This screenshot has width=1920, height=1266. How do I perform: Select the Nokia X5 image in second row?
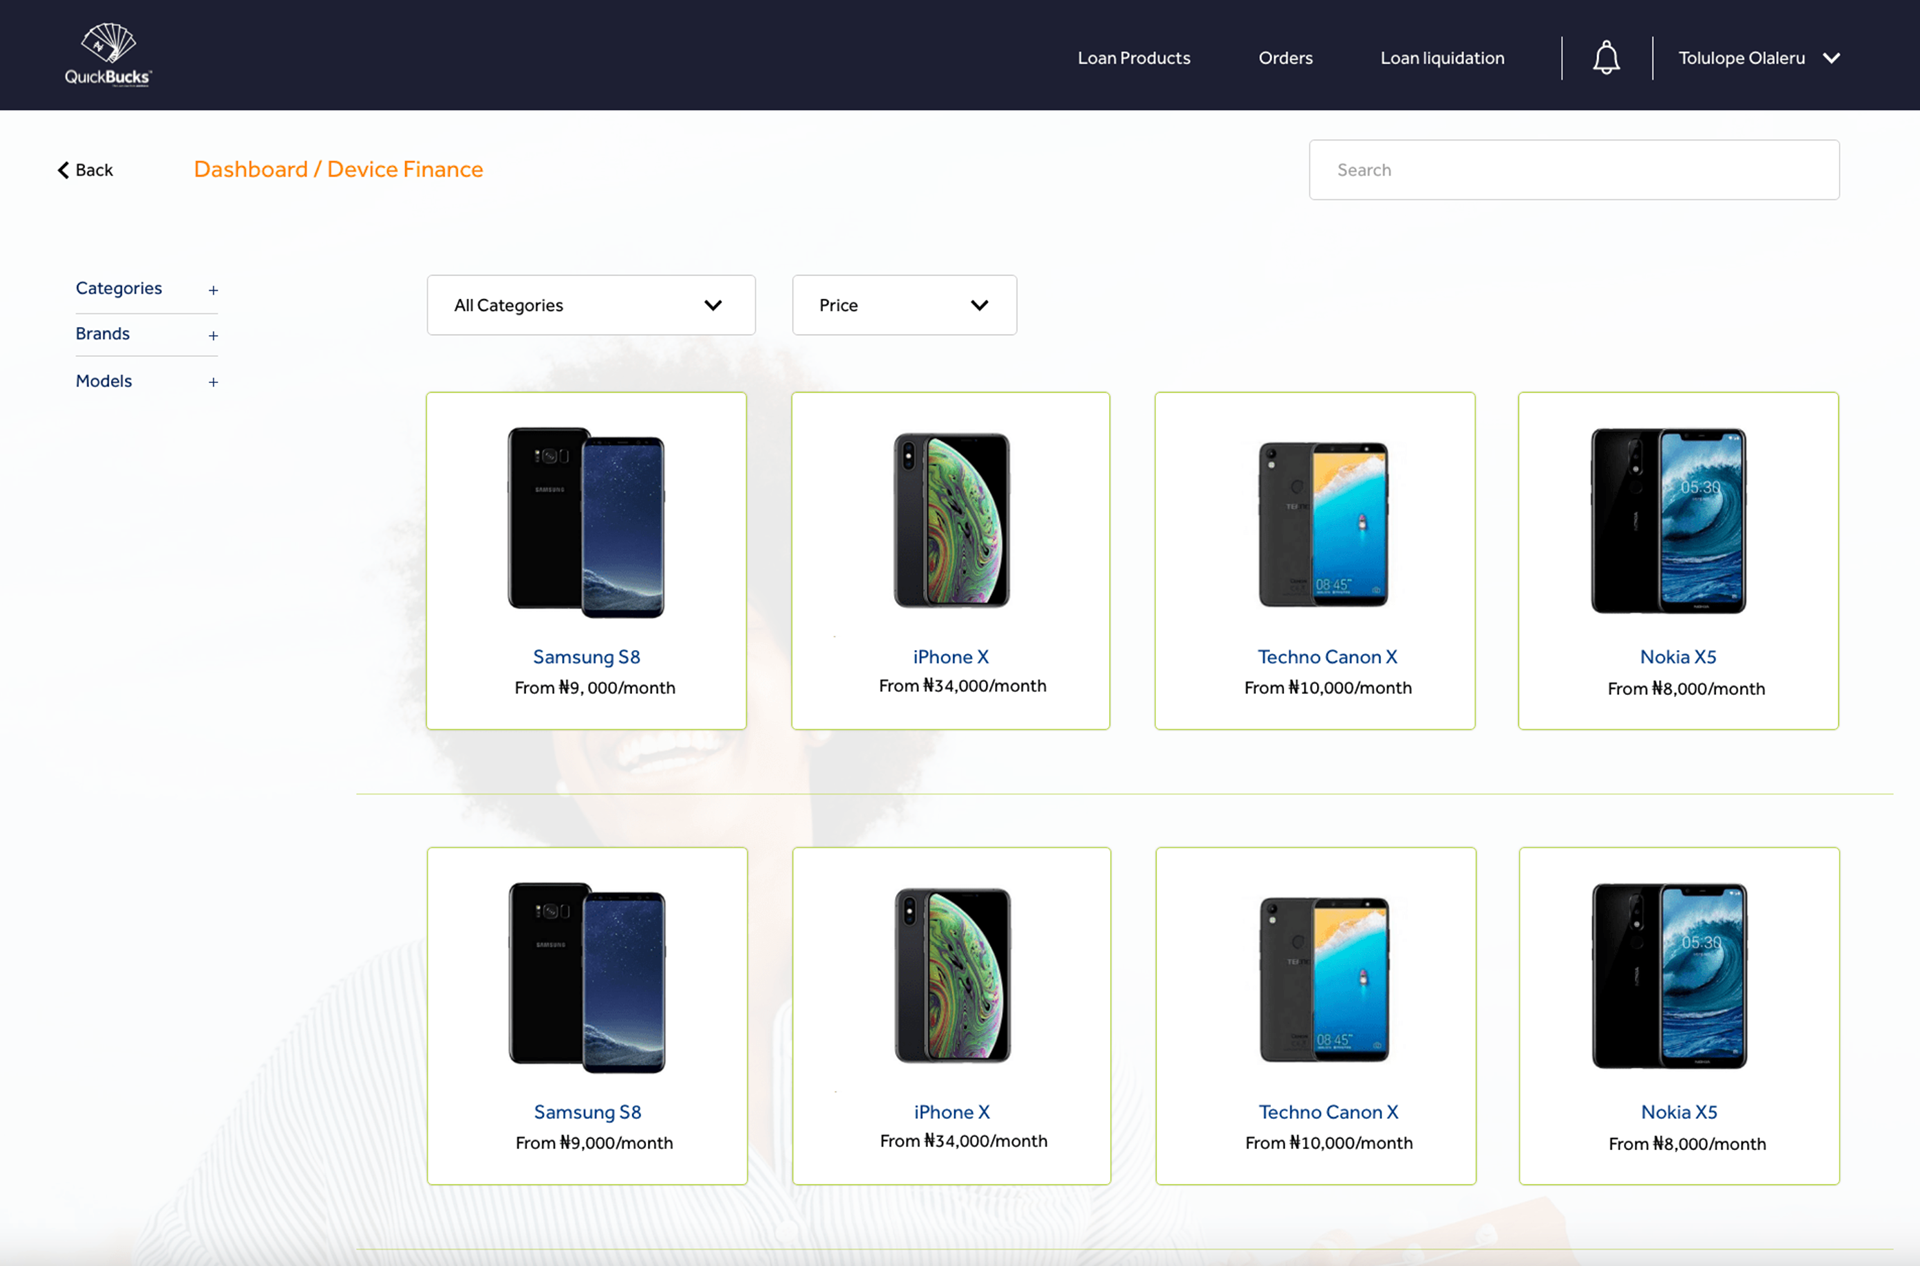click(1669, 975)
